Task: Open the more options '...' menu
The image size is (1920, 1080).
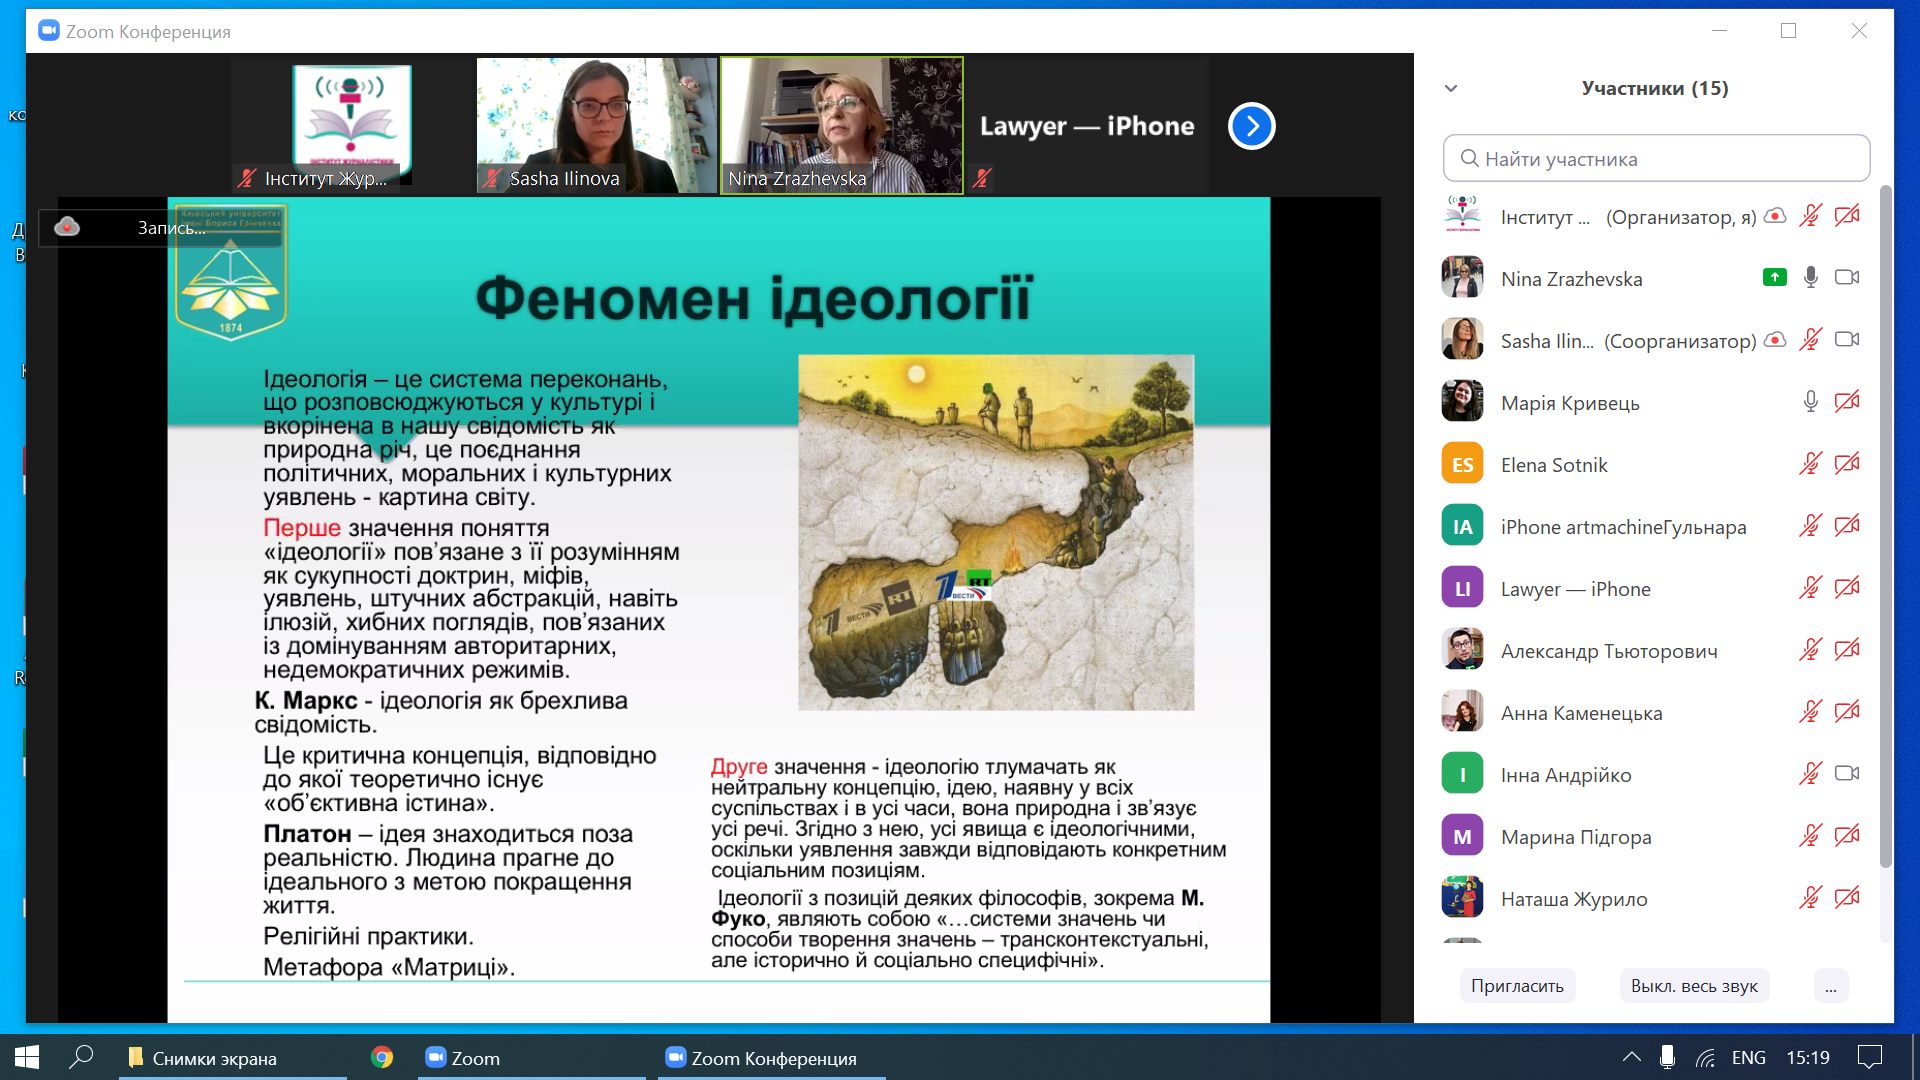Action: pyautogui.click(x=1830, y=986)
